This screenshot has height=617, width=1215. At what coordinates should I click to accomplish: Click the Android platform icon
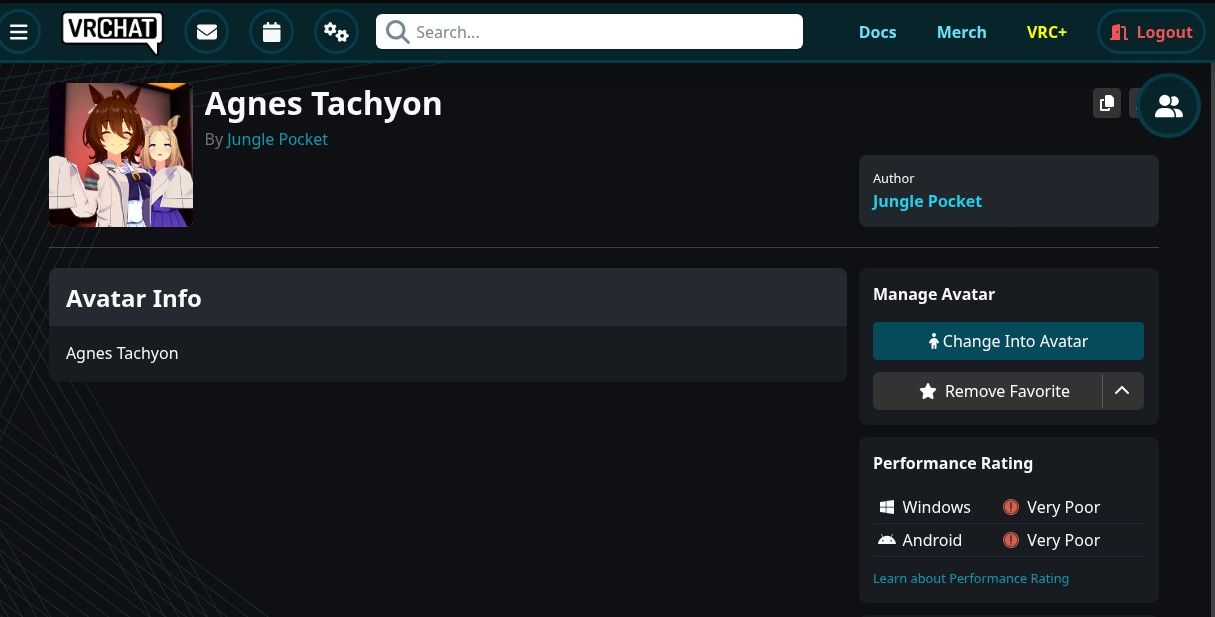coord(887,540)
